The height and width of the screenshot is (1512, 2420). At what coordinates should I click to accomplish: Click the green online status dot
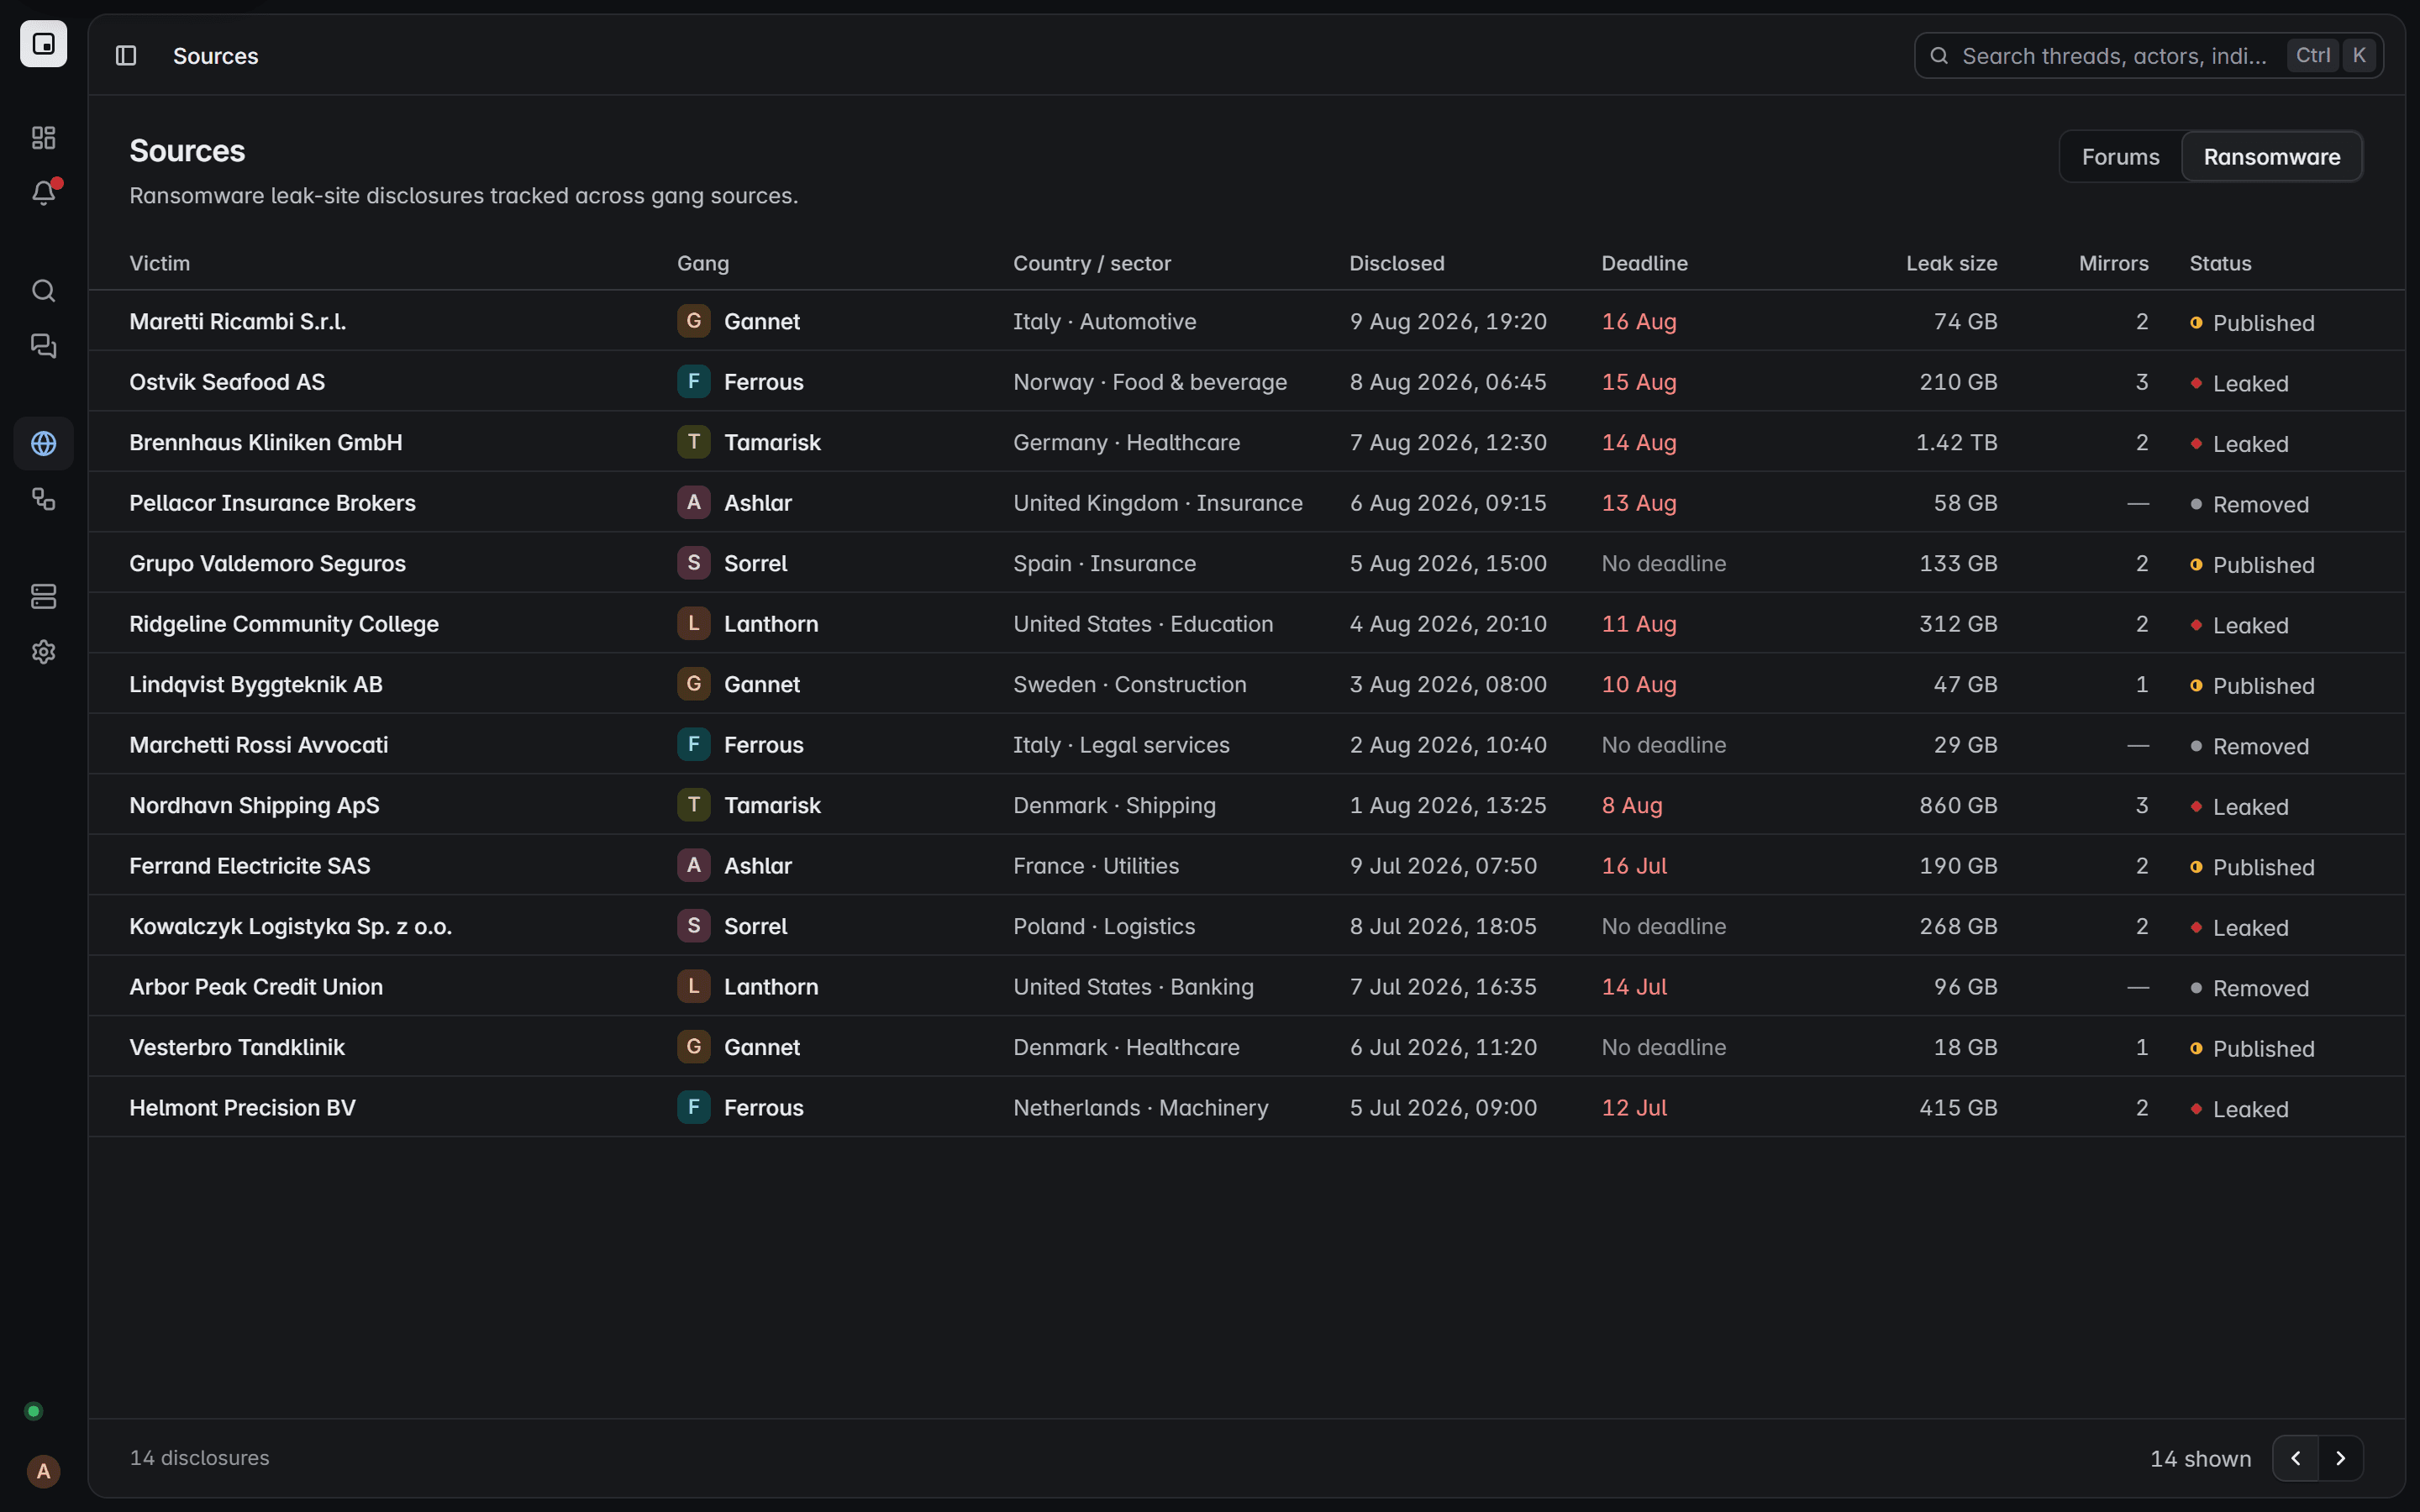pyautogui.click(x=33, y=1411)
